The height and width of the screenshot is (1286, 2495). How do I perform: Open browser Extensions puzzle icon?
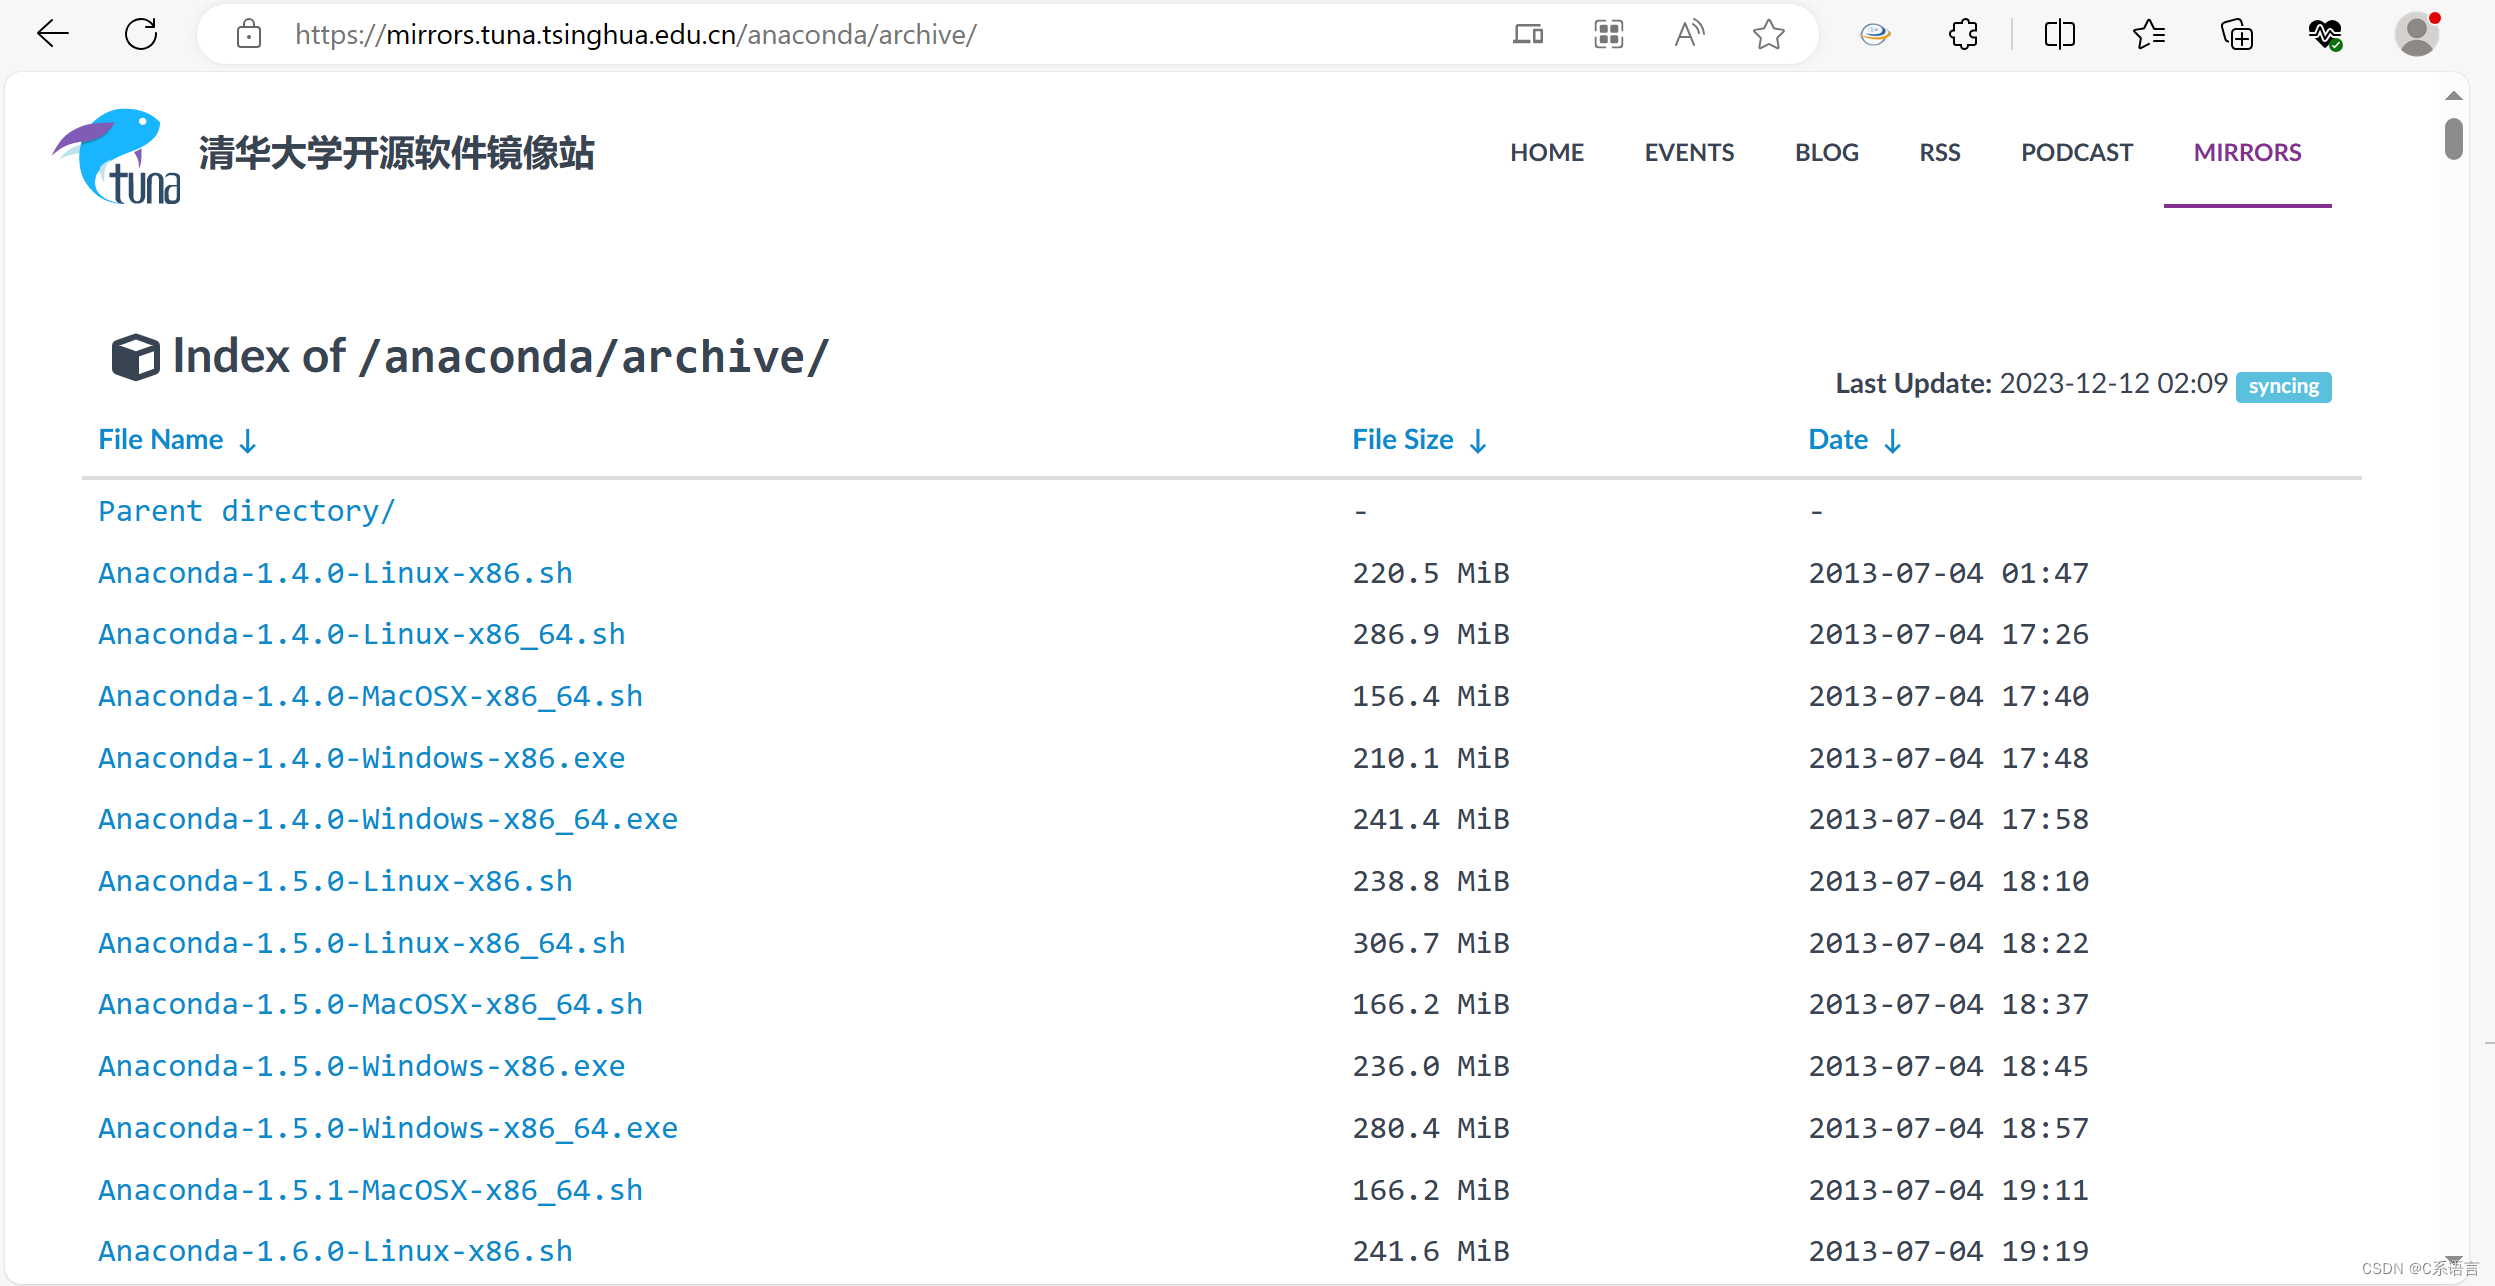coord(1964,34)
